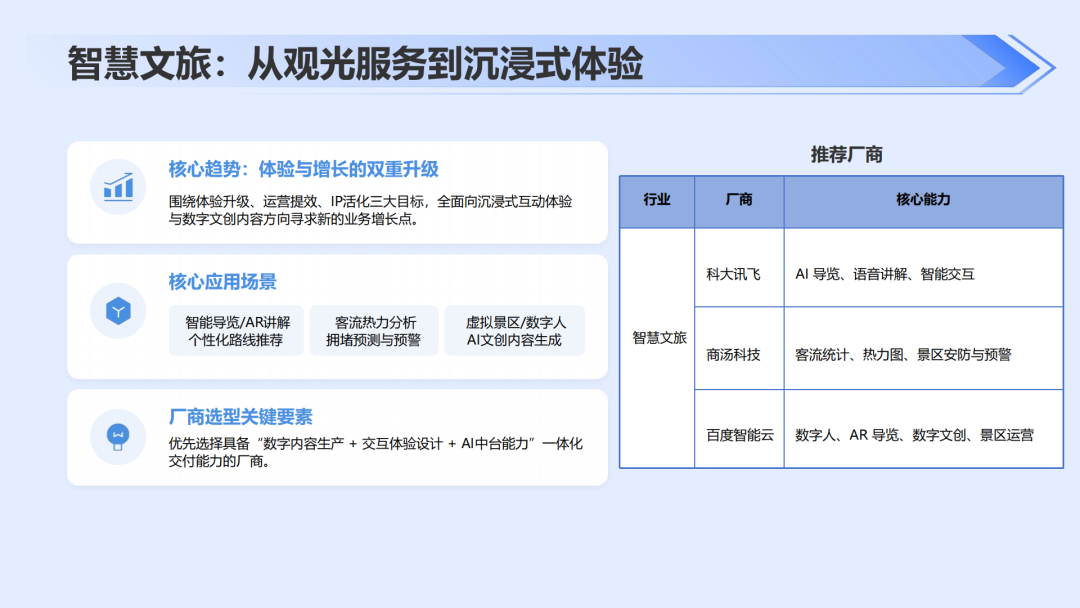Screen dimensions: 1080x608
Task: Click the 行业 column header
Action: 657,201
